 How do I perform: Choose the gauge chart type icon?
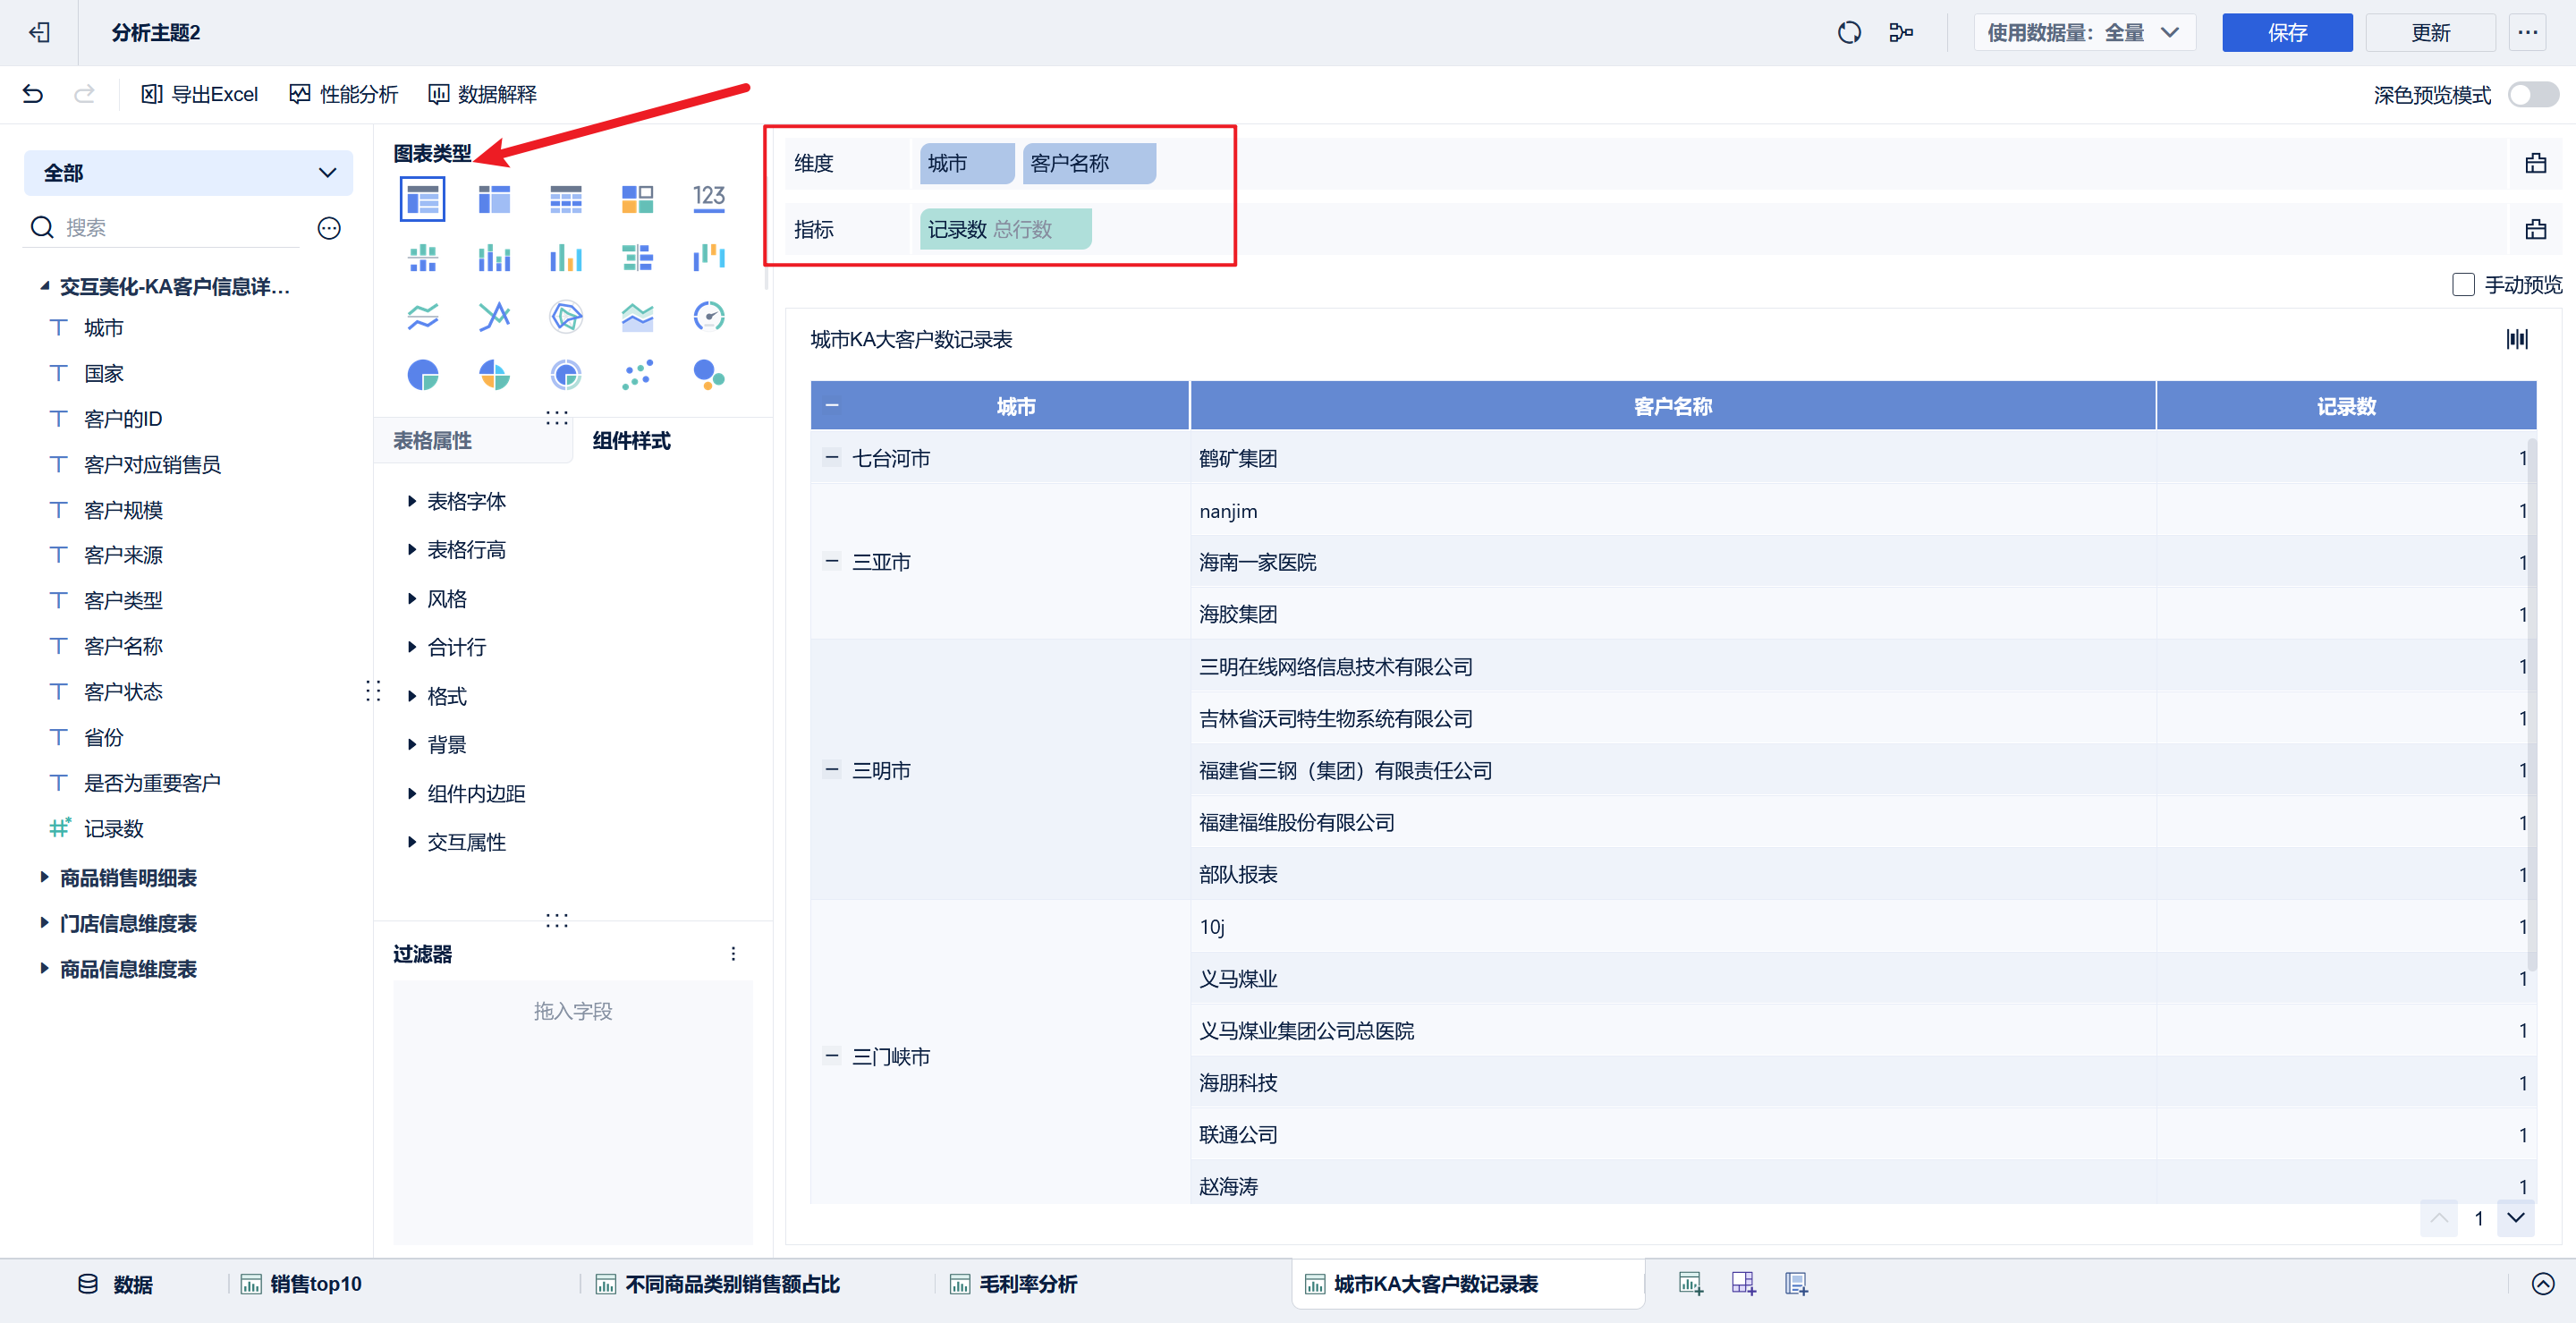coord(708,317)
